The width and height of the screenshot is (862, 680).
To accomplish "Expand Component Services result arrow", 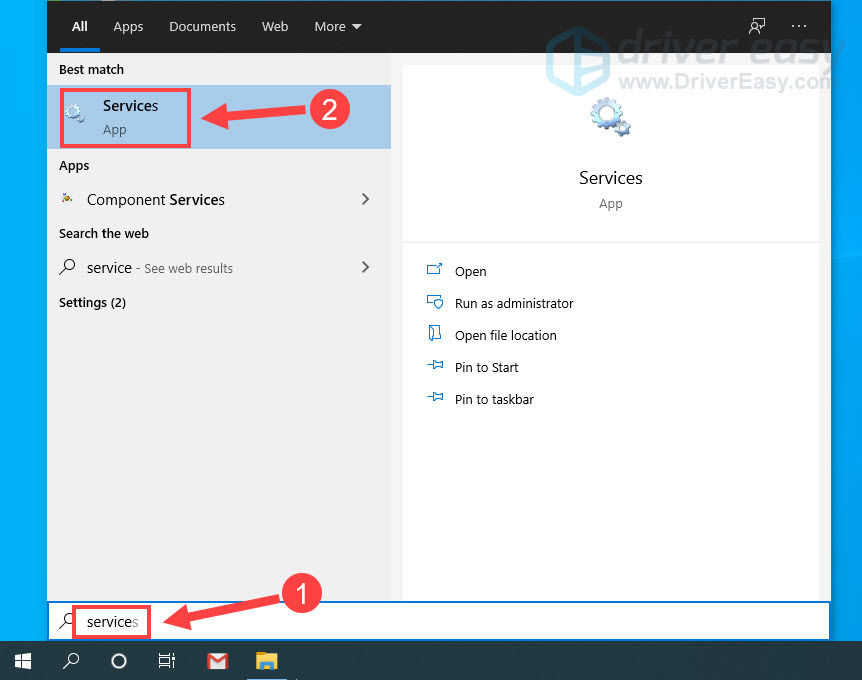I will click(365, 199).
